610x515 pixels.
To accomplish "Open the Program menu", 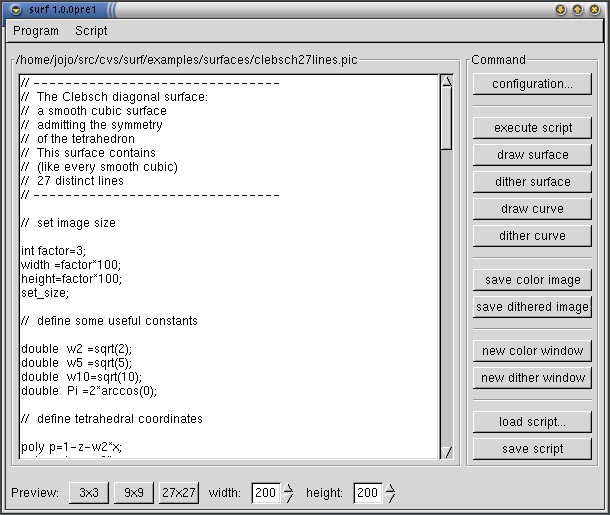I will pos(36,31).
